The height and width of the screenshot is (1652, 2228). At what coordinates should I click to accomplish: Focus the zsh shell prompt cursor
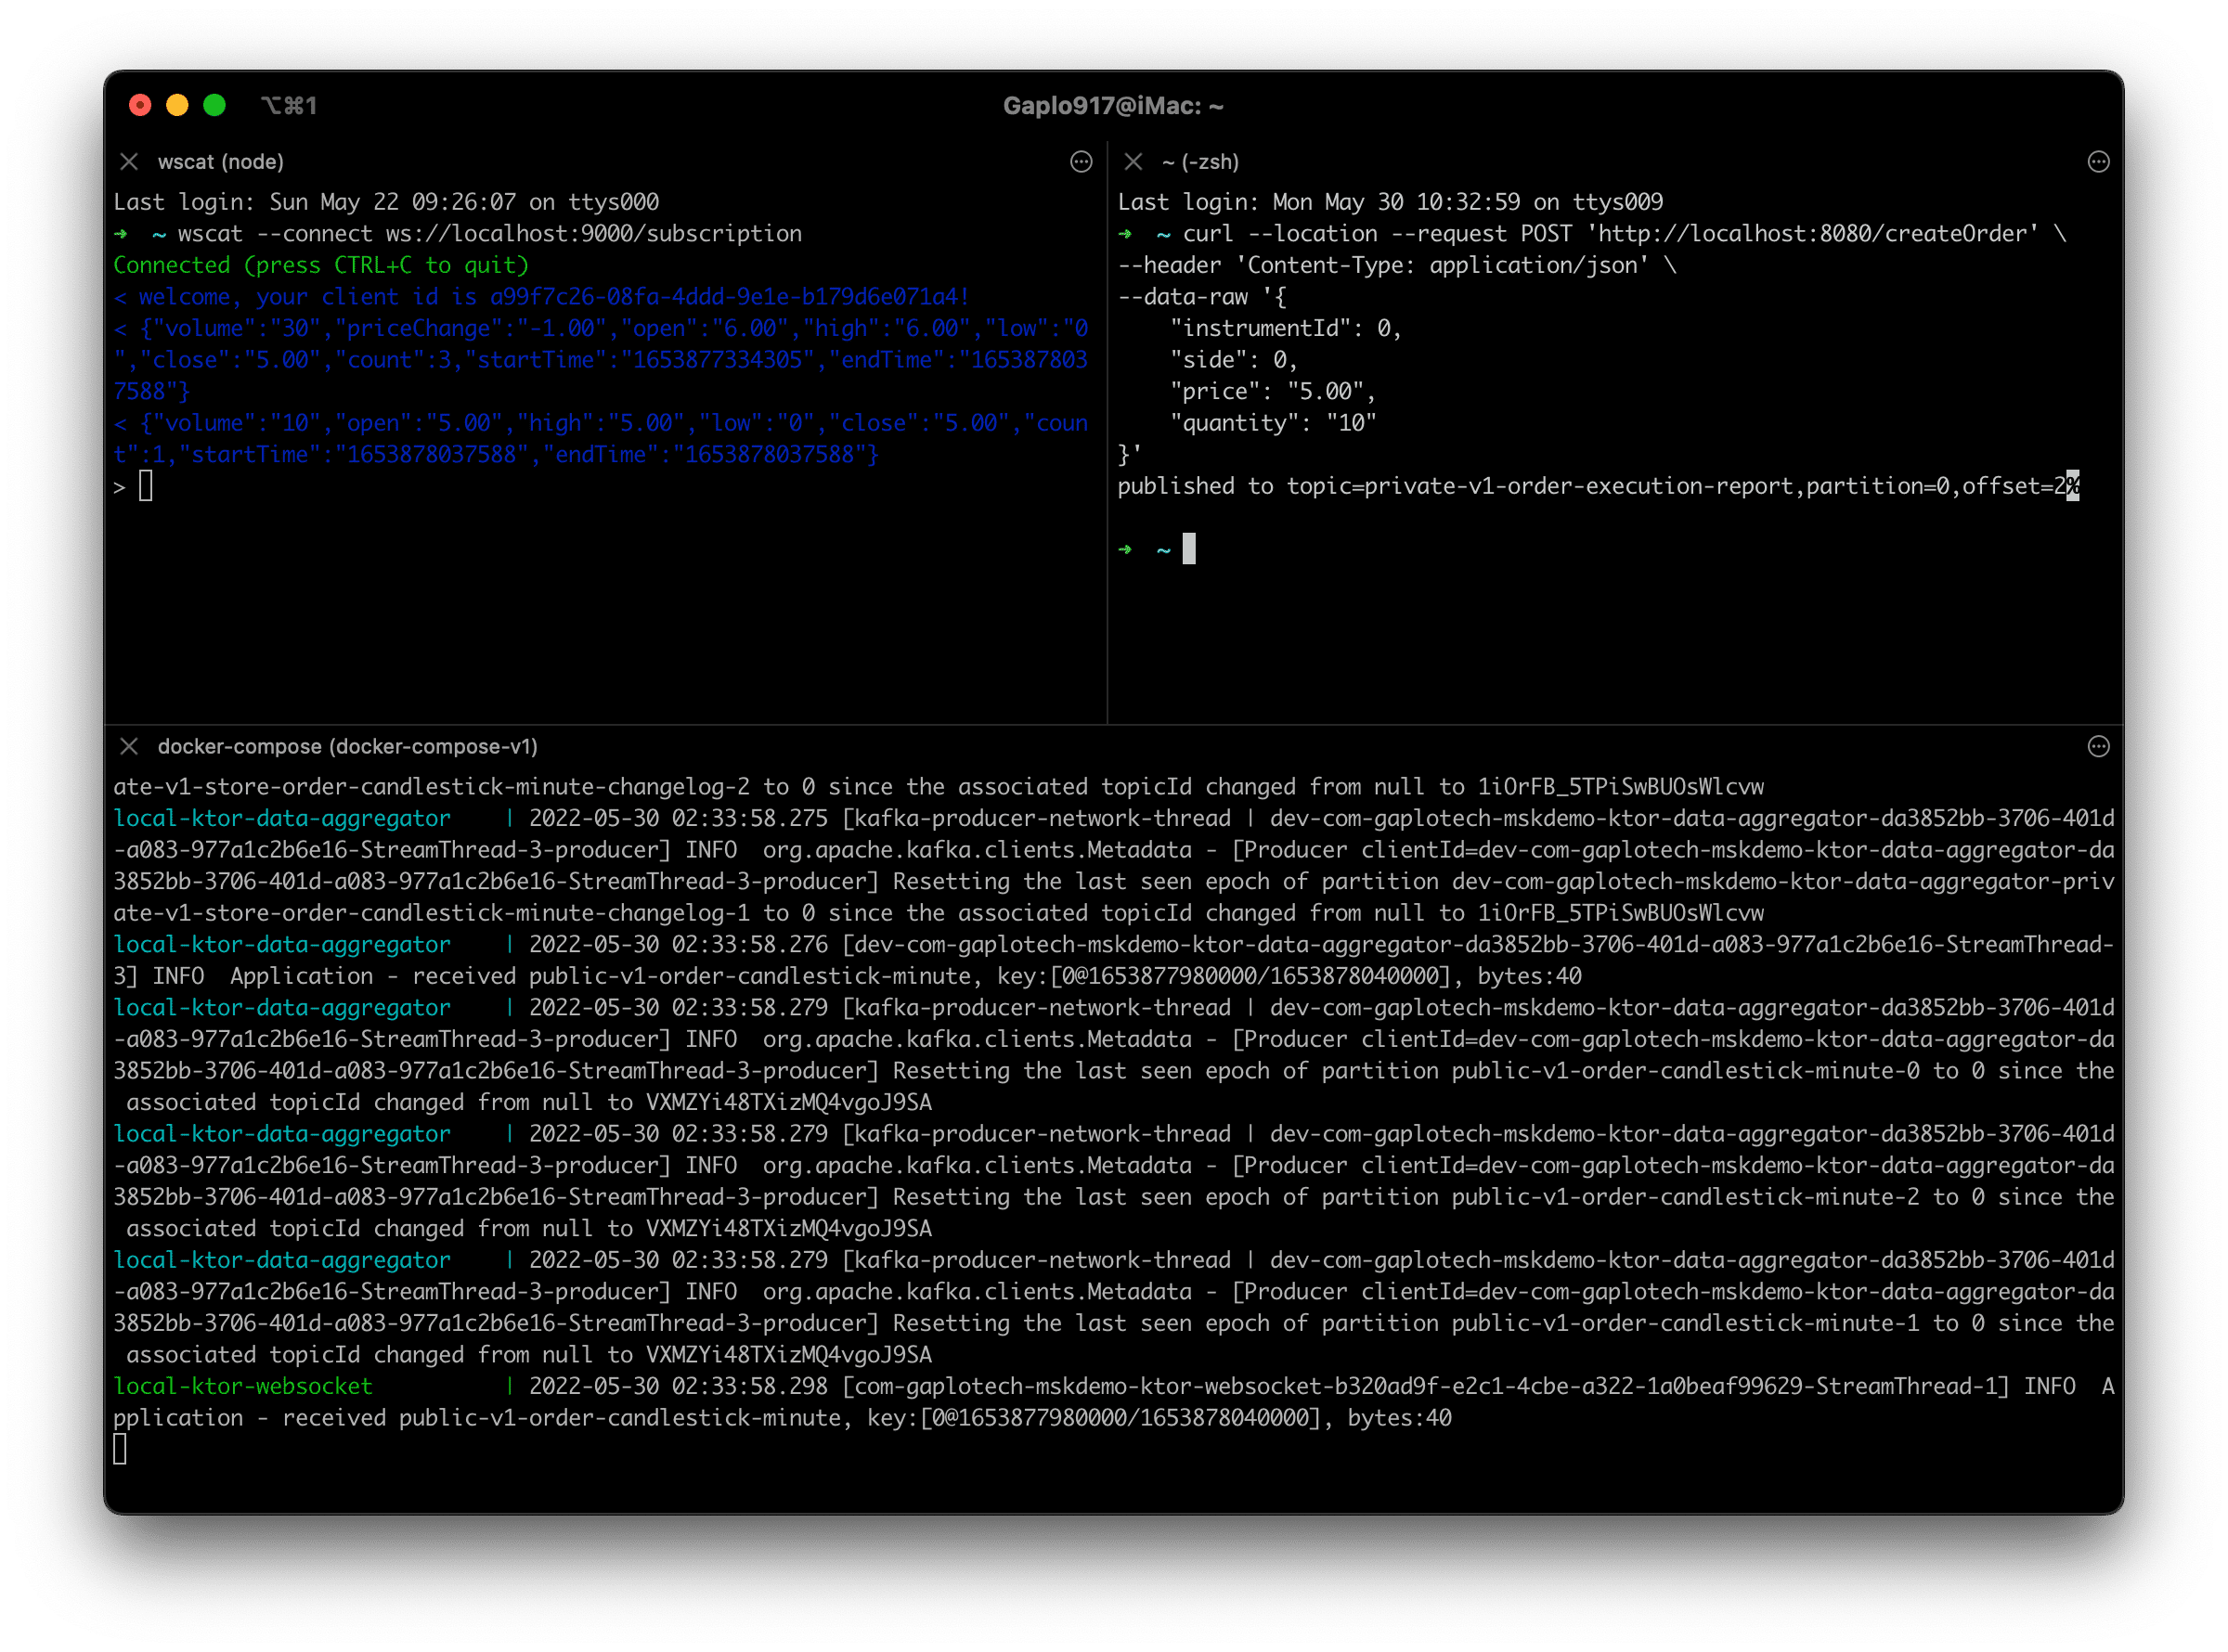[x=1189, y=549]
